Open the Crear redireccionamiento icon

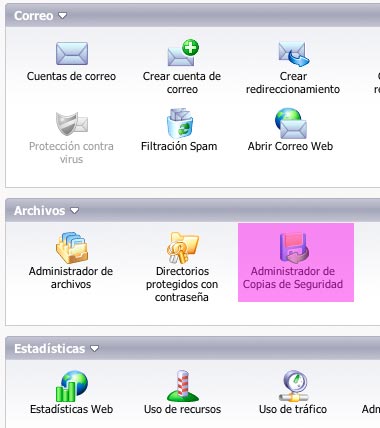(x=293, y=54)
